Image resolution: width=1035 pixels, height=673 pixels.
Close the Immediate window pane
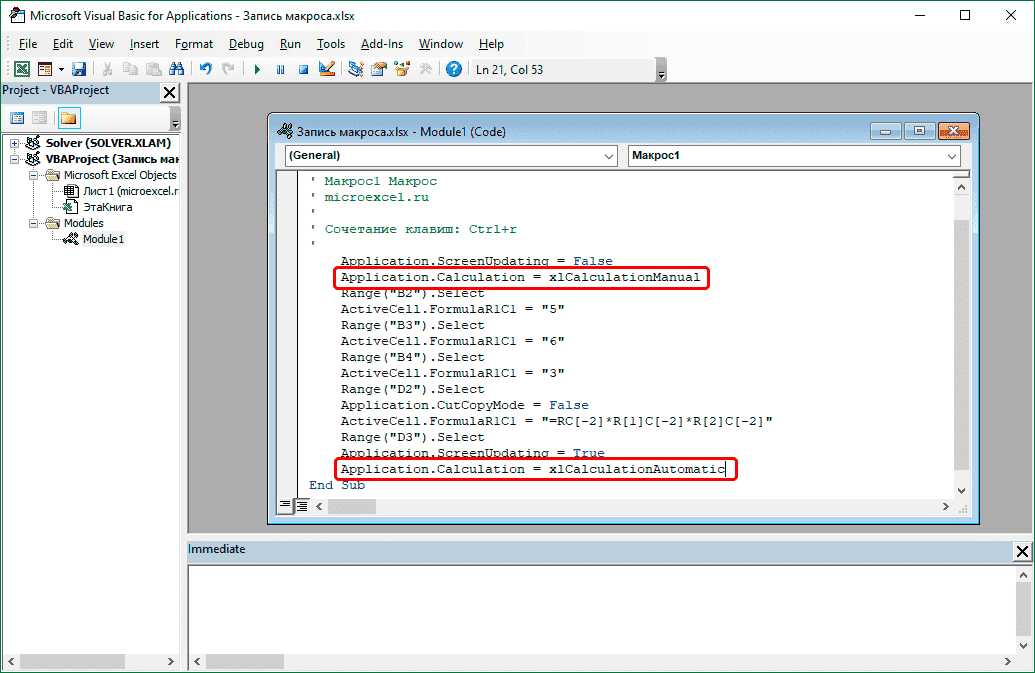pyautogui.click(x=1022, y=551)
